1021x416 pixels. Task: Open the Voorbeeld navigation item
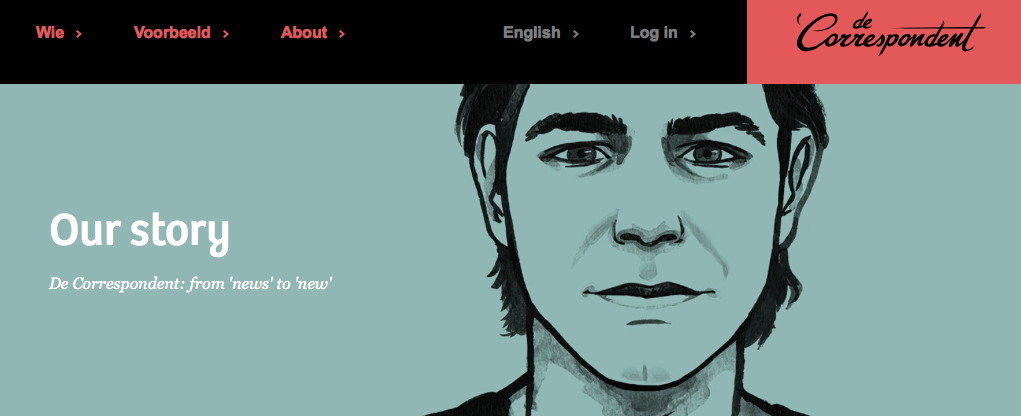(172, 33)
